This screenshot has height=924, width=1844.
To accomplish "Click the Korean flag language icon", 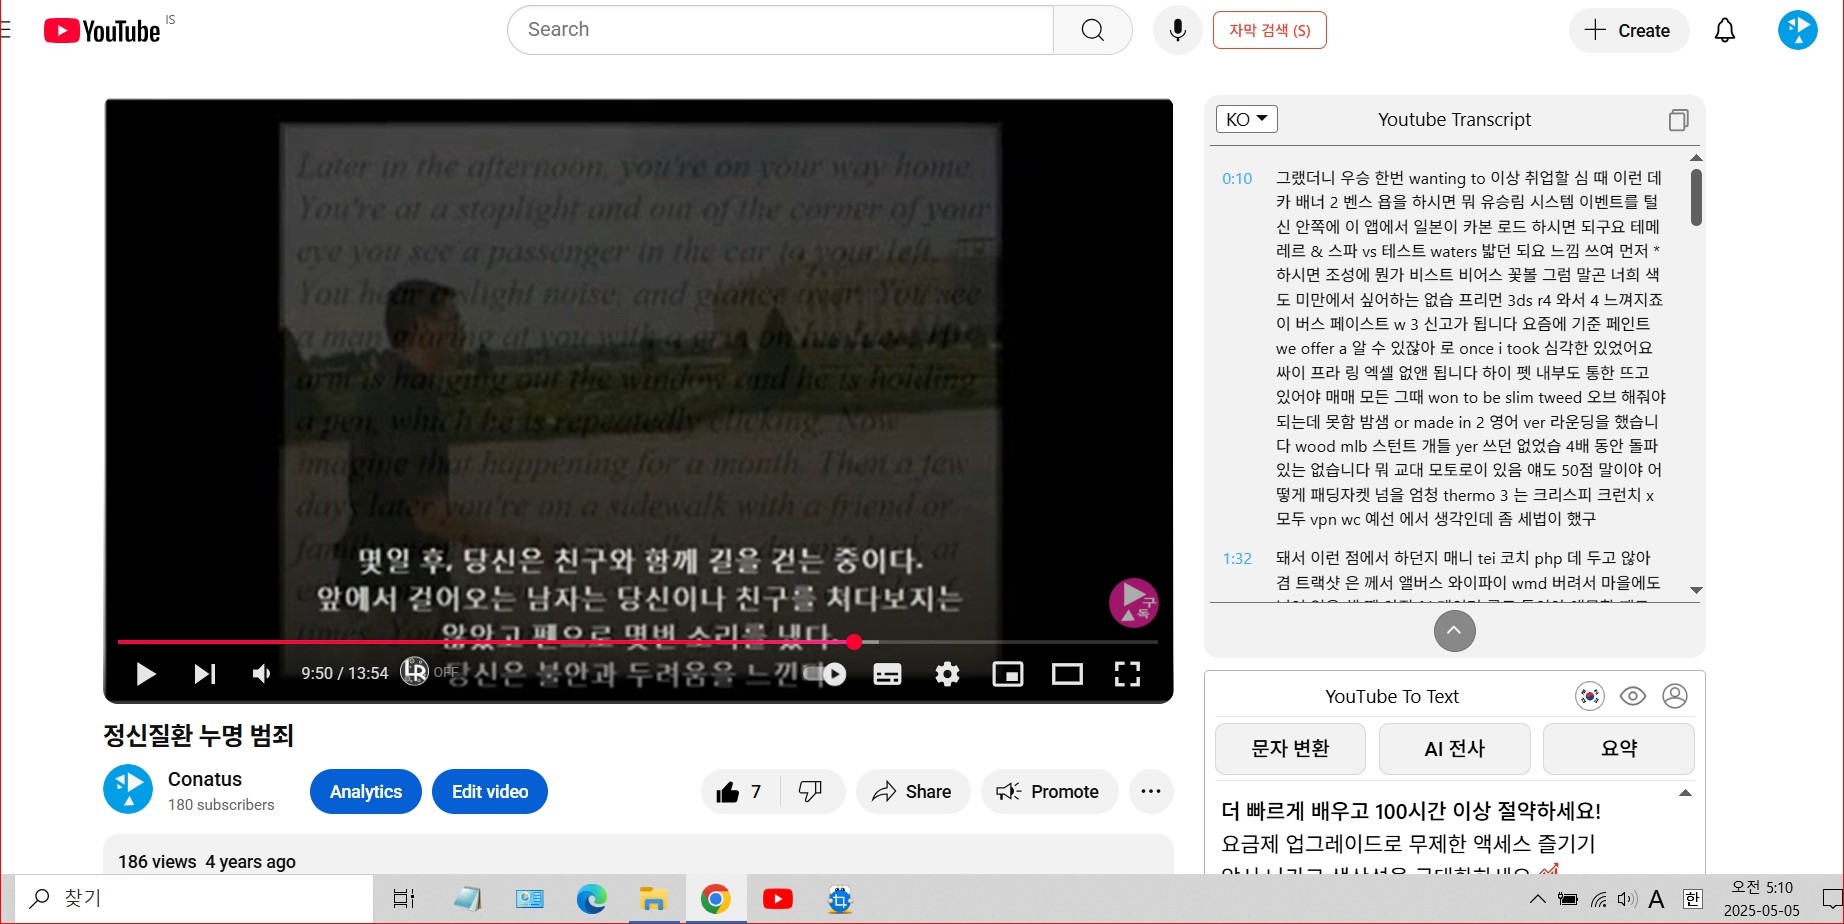I will point(1589,696).
